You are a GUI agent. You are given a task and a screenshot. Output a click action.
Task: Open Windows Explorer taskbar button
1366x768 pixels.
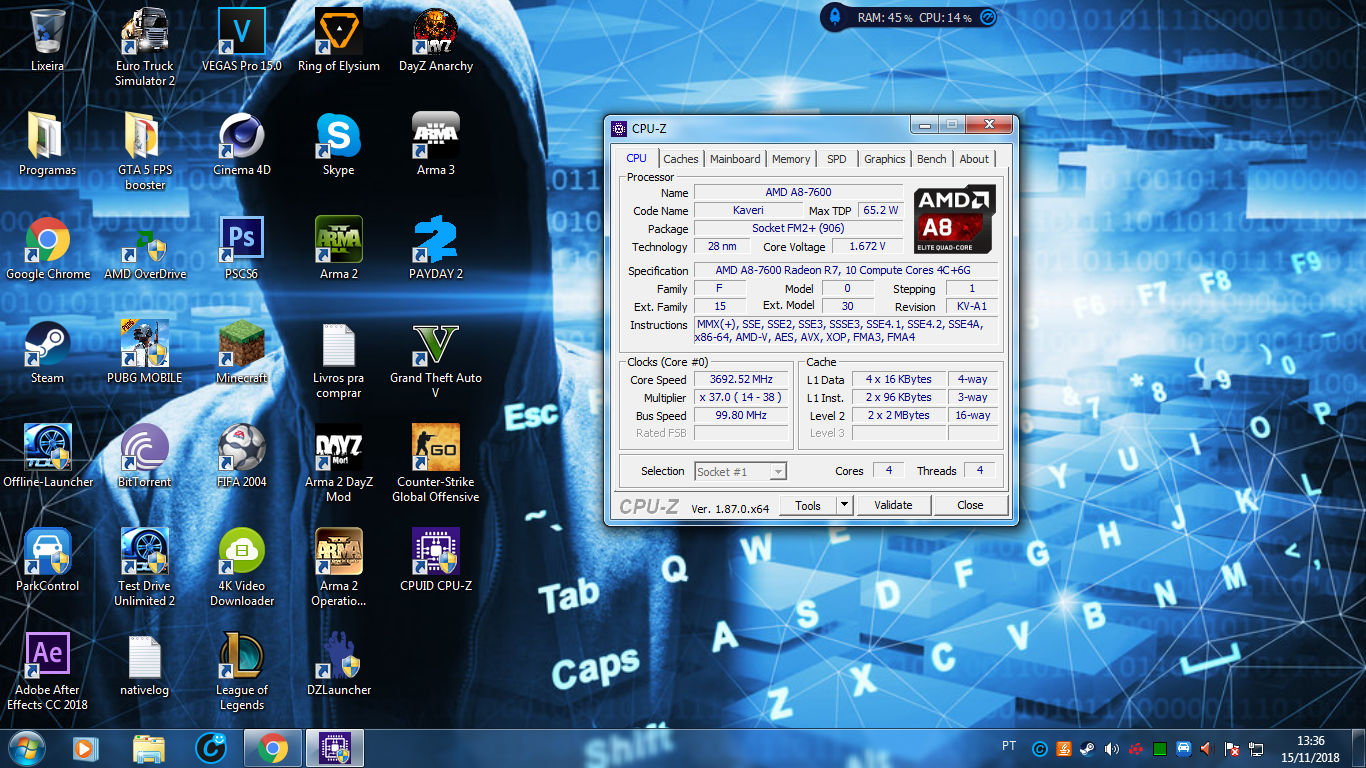point(149,748)
